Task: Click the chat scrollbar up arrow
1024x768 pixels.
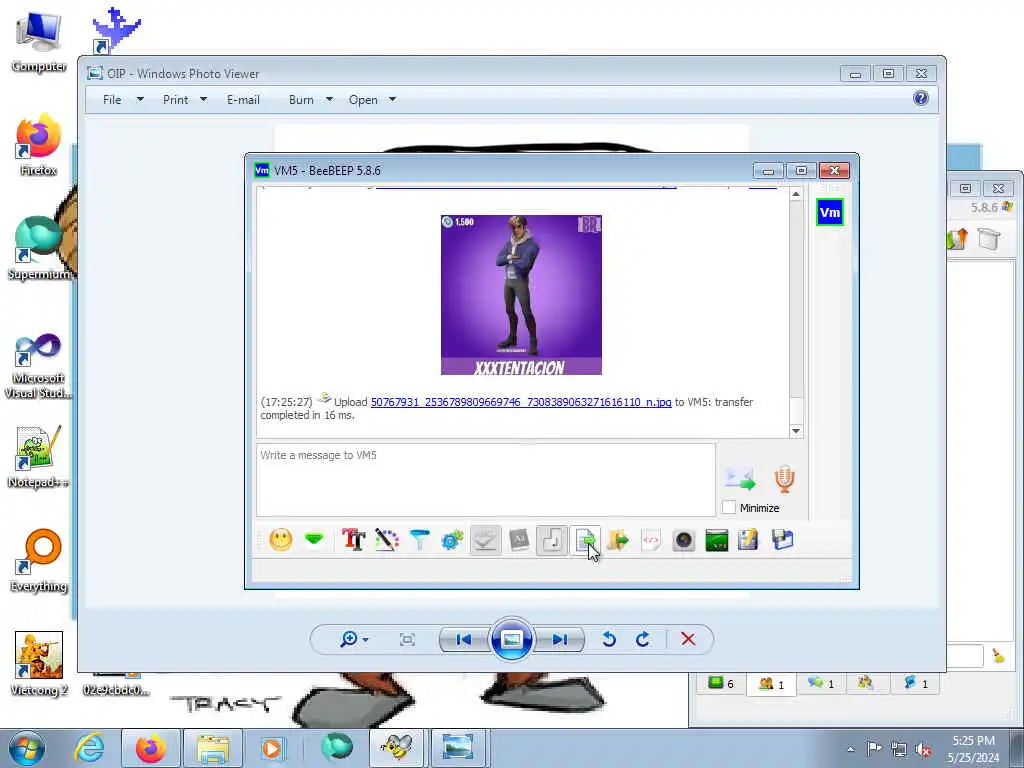Action: click(x=795, y=194)
